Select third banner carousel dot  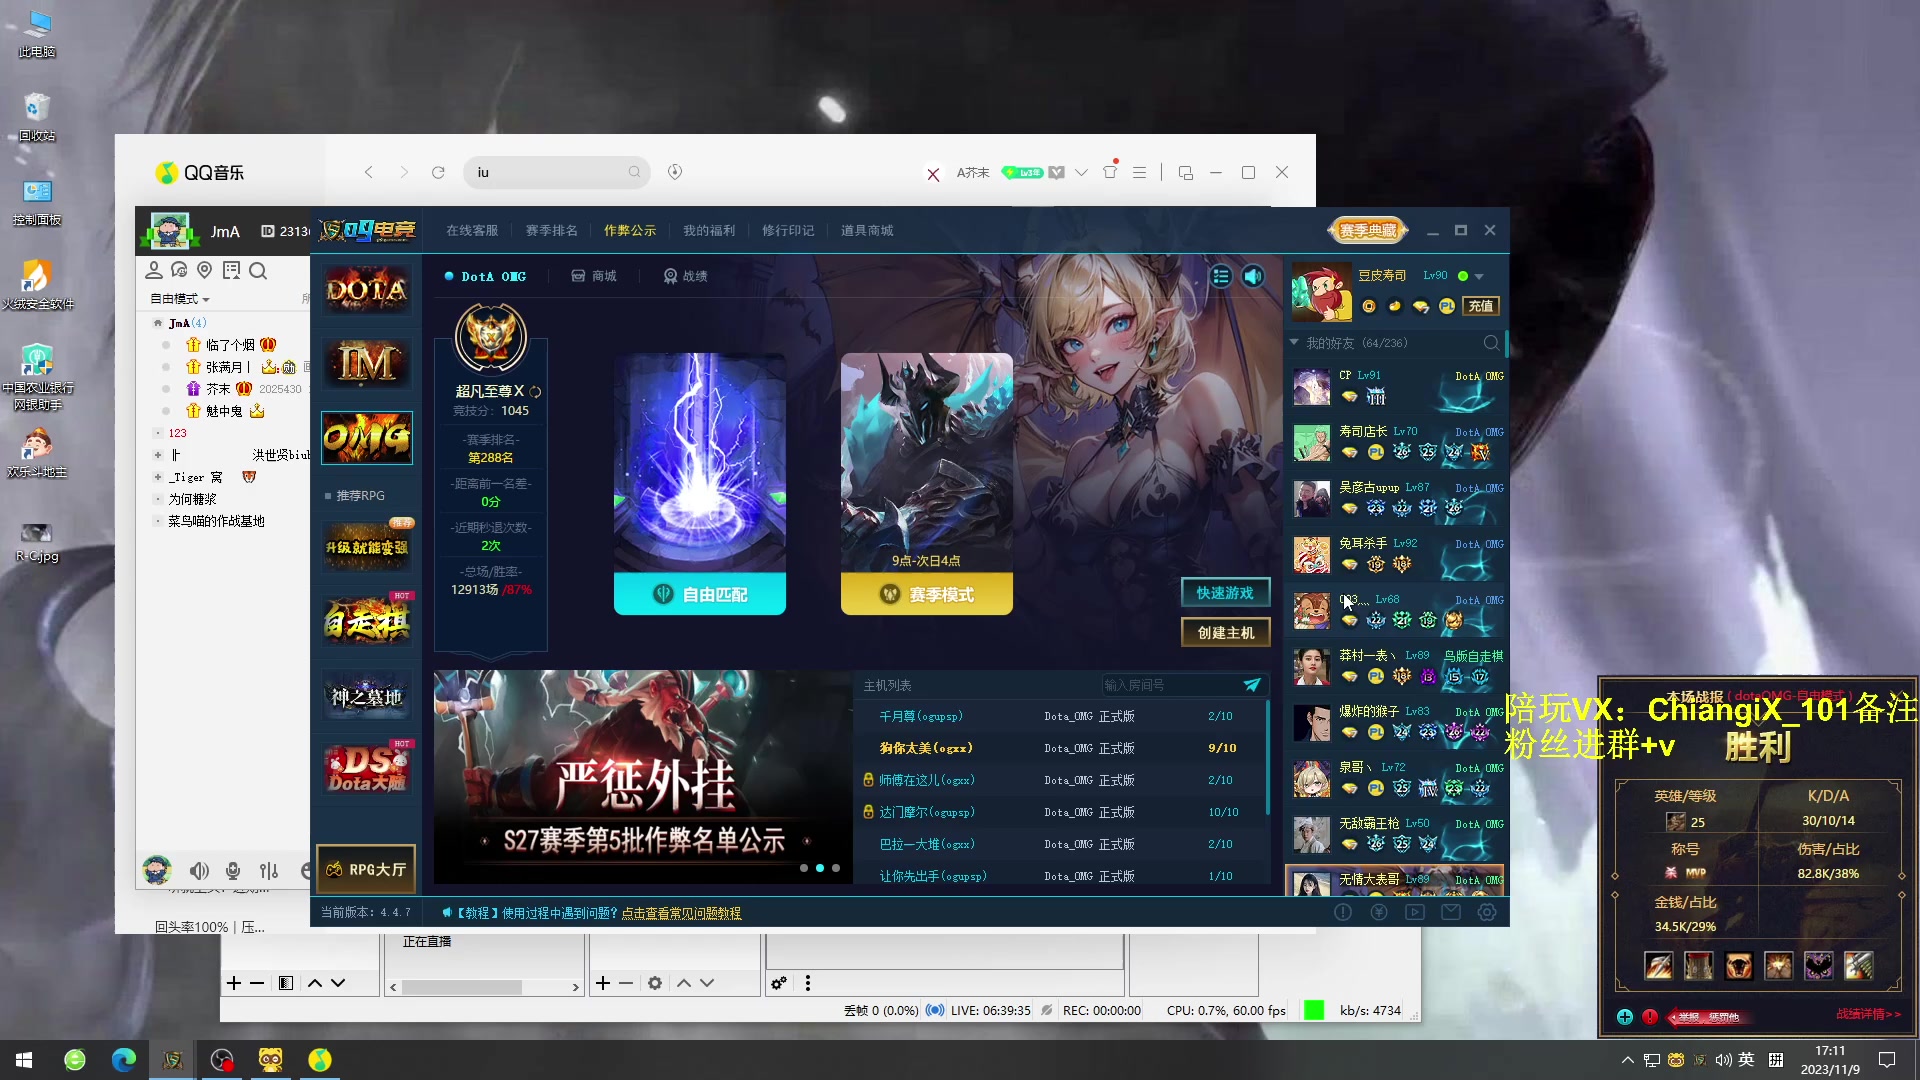(836, 868)
